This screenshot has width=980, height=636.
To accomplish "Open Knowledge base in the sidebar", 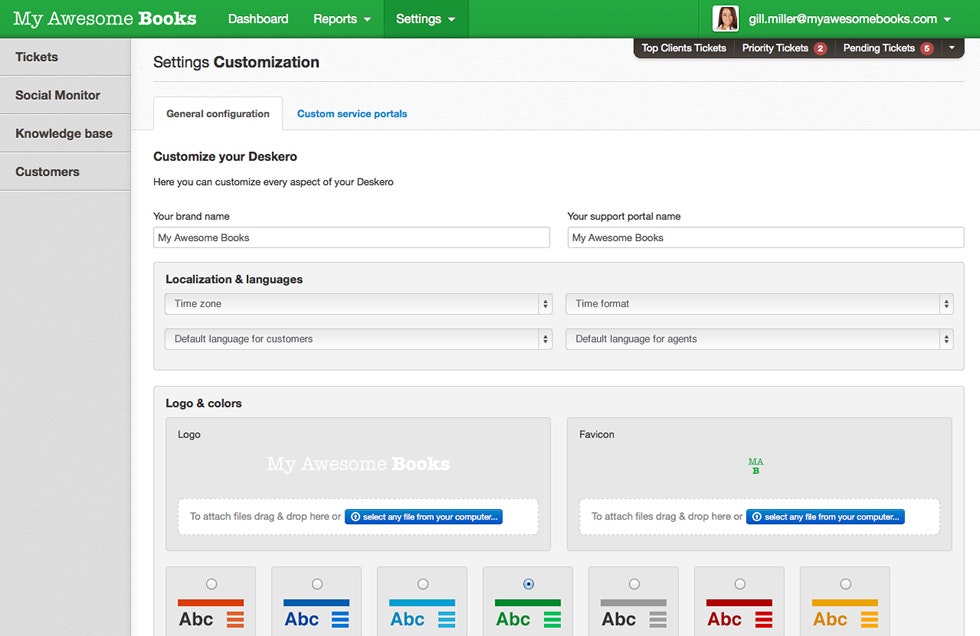I will (65, 133).
